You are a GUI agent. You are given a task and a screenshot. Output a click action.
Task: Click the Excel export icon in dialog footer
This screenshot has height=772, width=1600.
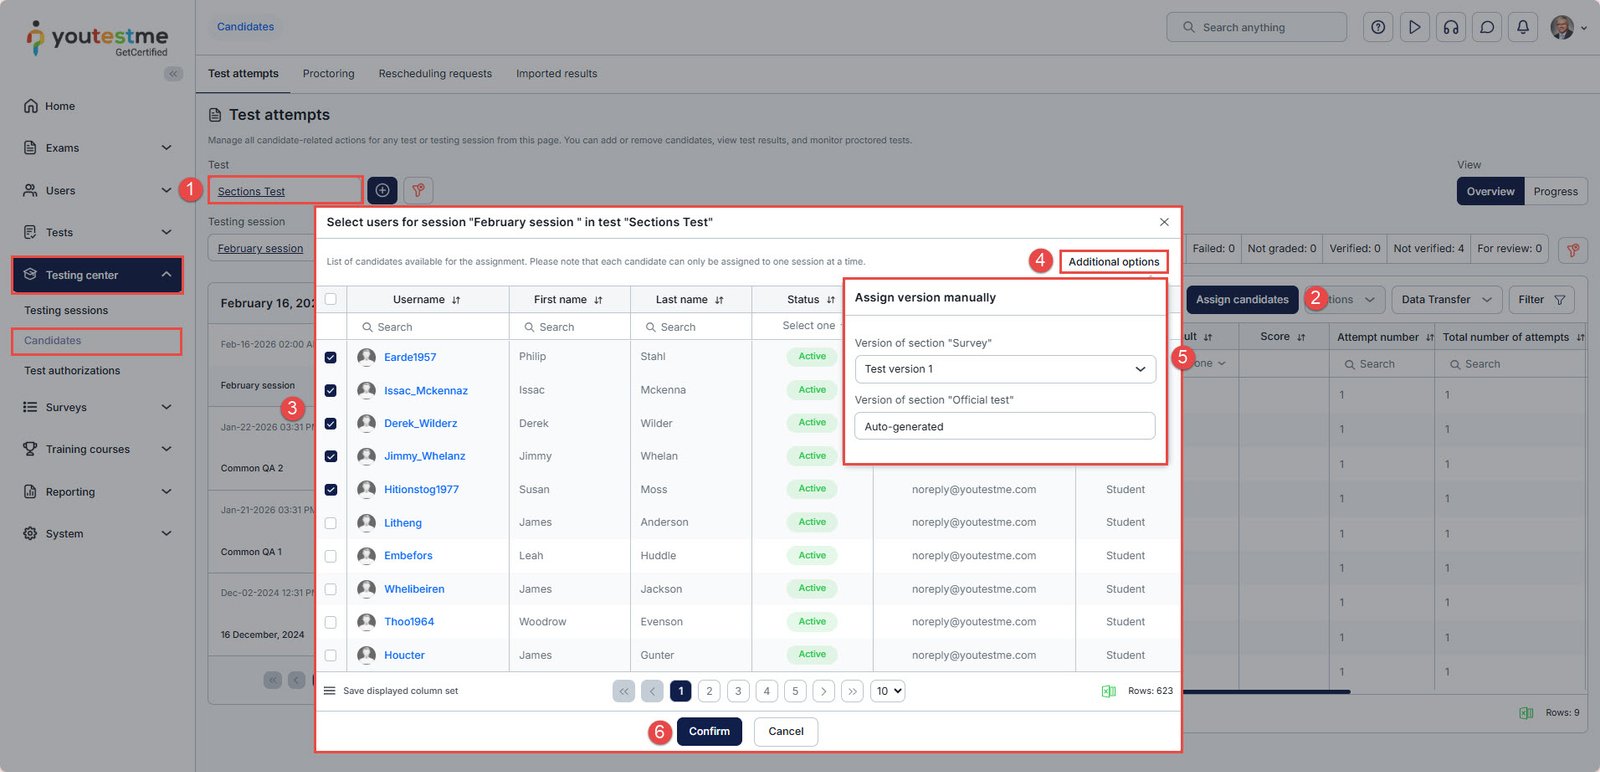(x=1108, y=691)
